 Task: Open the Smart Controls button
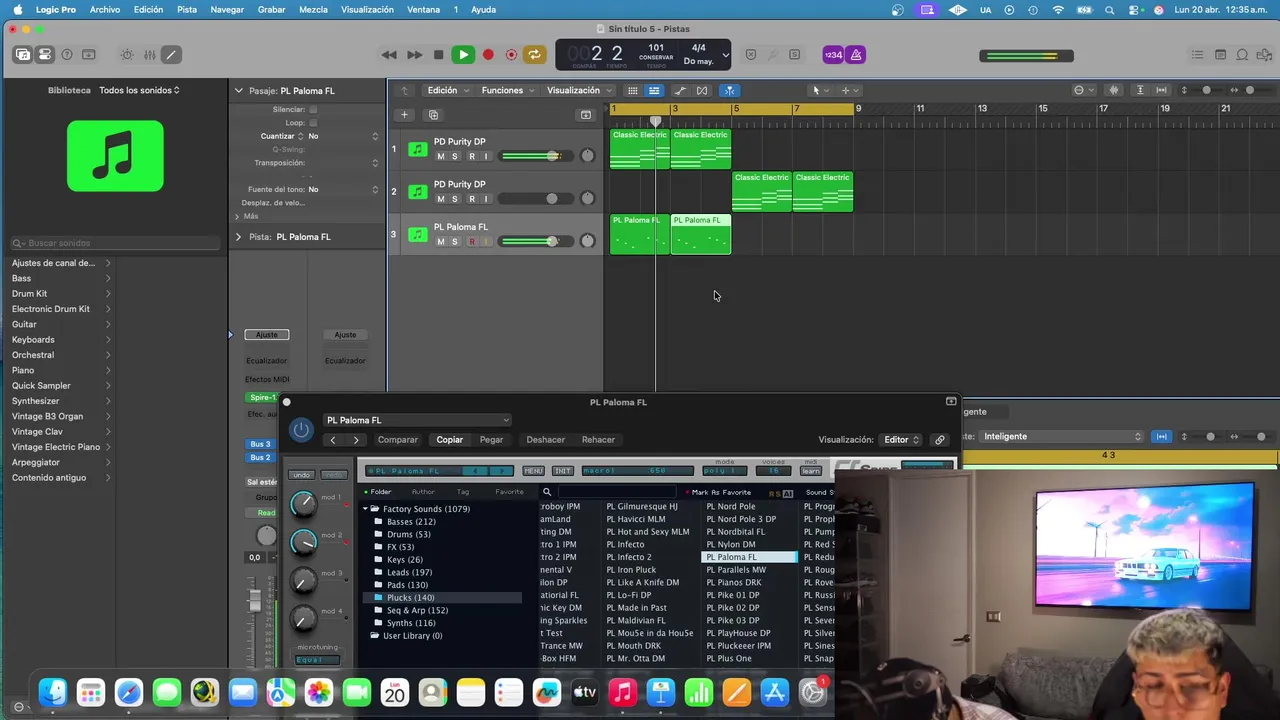click(x=127, y=55)
